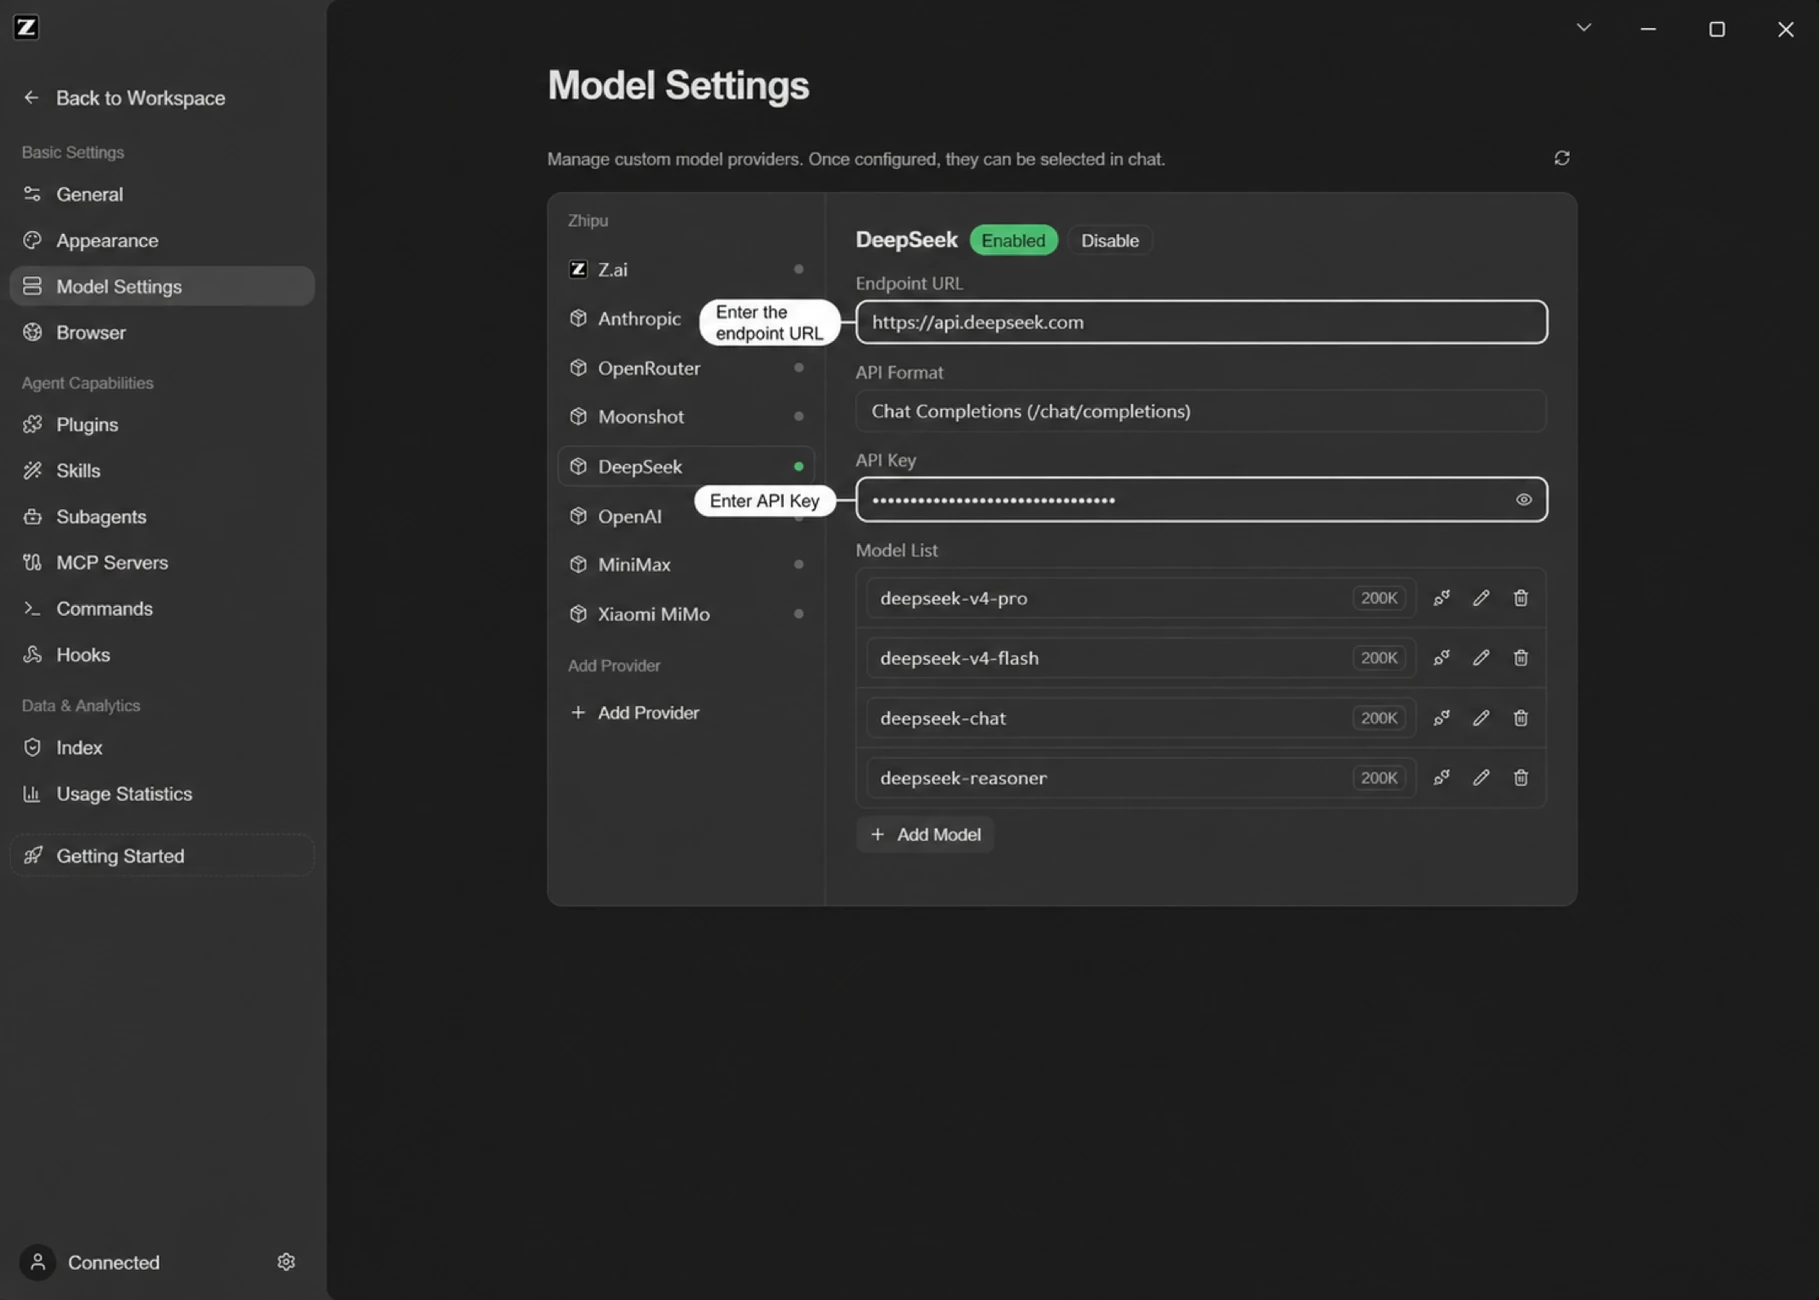Select the MiniMax provider
This screenshot has width=1819, height=1300.
coord(686,564)
